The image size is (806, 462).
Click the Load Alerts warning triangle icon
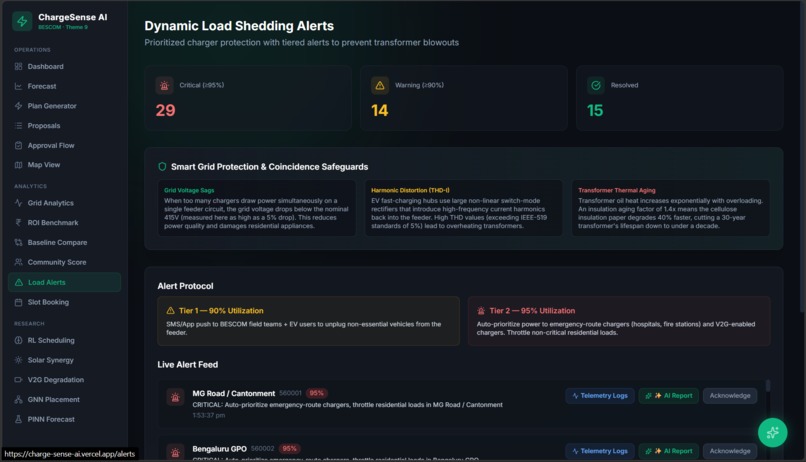[x=19, y=282]
